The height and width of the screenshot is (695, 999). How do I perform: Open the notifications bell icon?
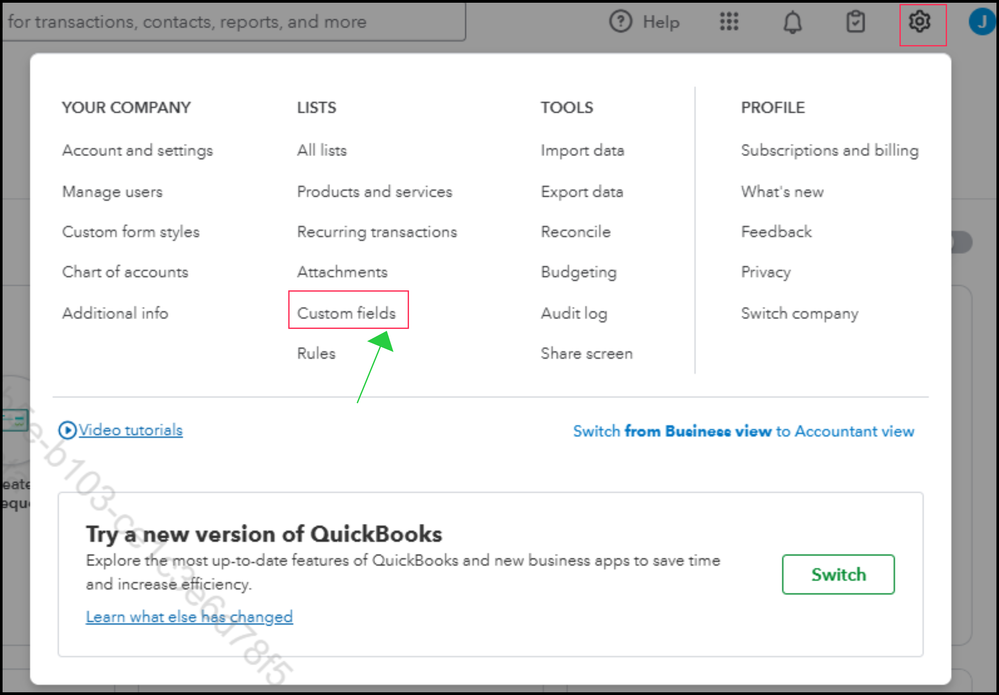click(x=792, y=22)
